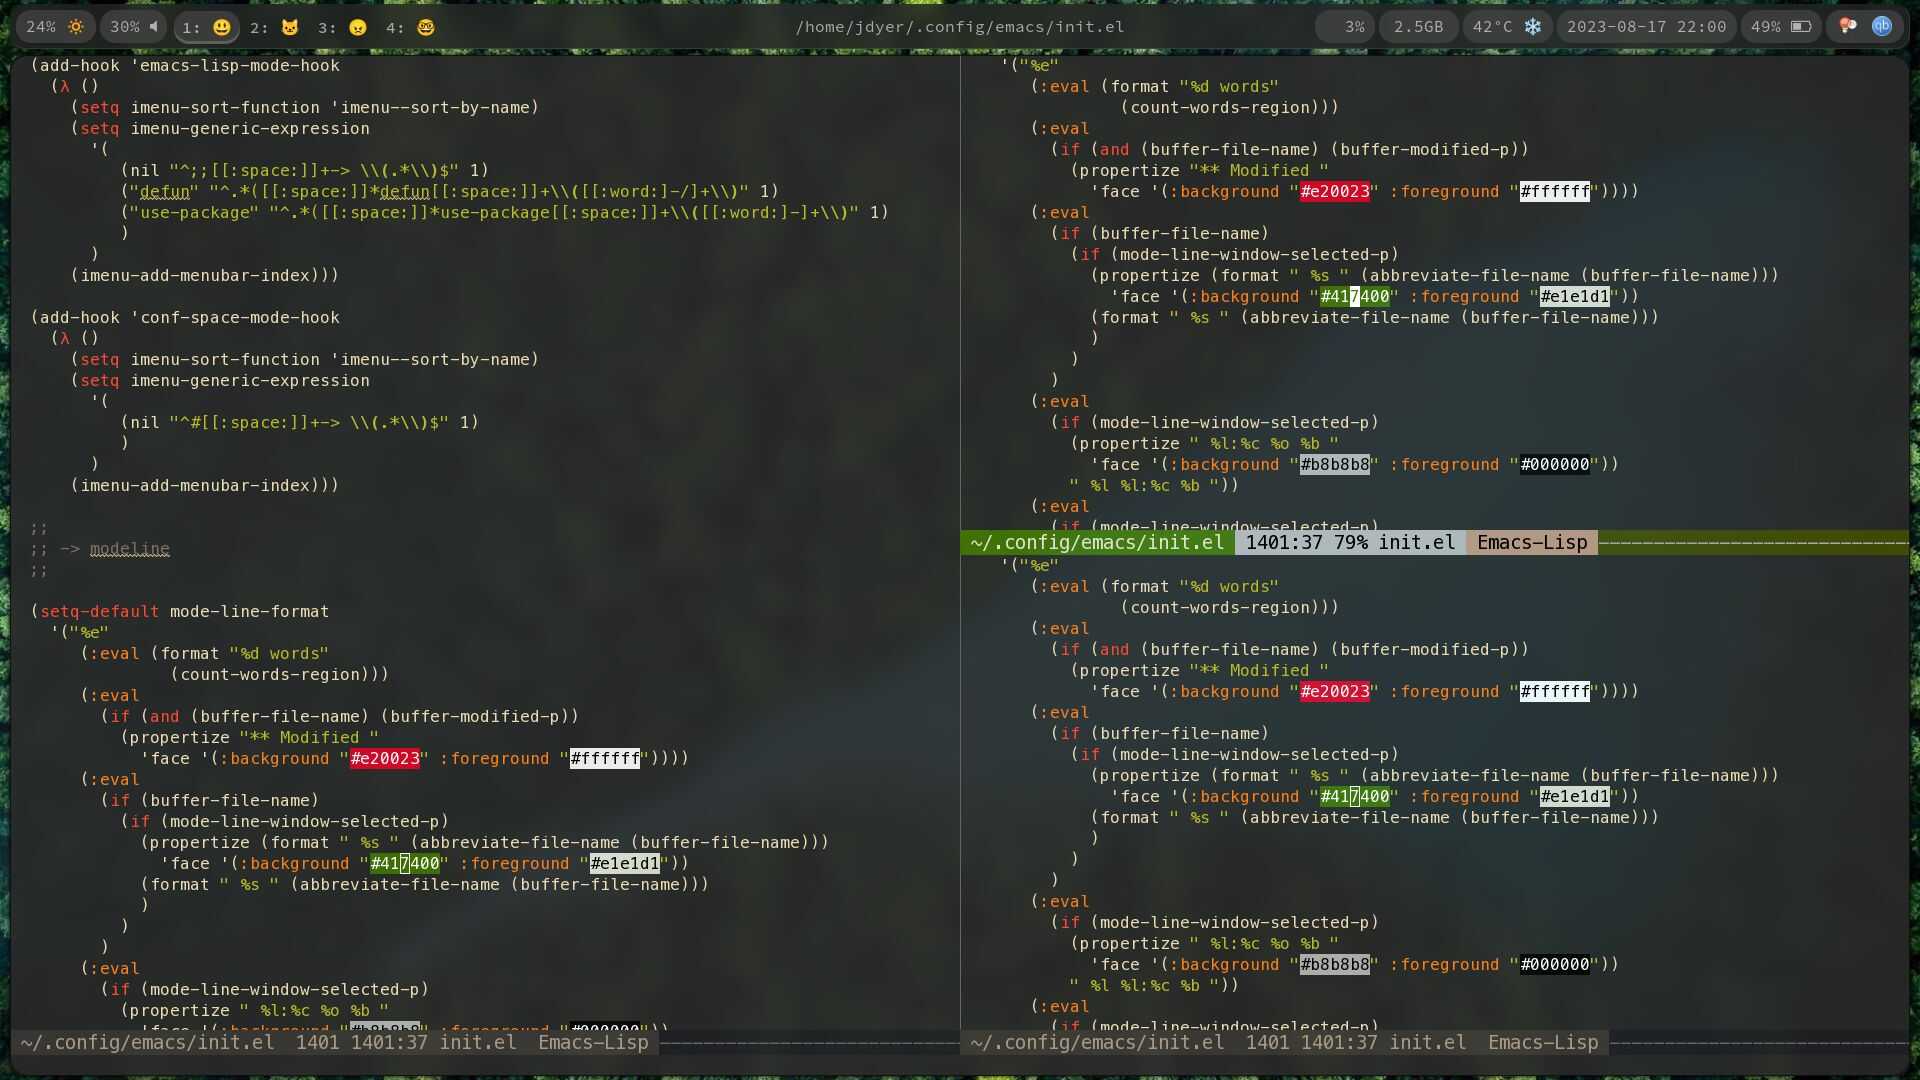Click the date and time module

(1646, 27)
